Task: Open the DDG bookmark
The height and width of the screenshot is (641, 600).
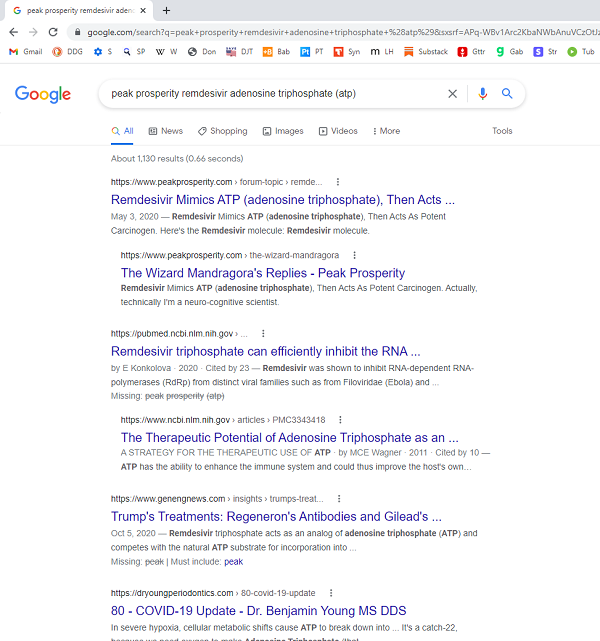Action: (x=67, y=52)
